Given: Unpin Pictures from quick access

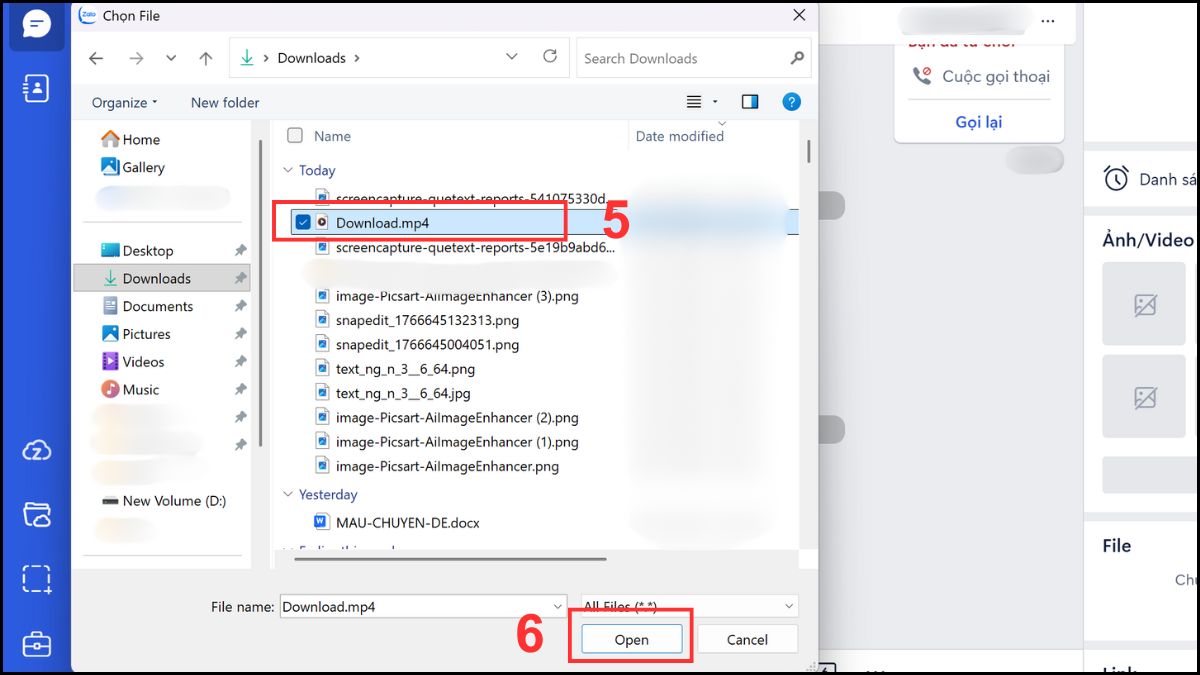Looking at the screenshot, I should 240,334.
